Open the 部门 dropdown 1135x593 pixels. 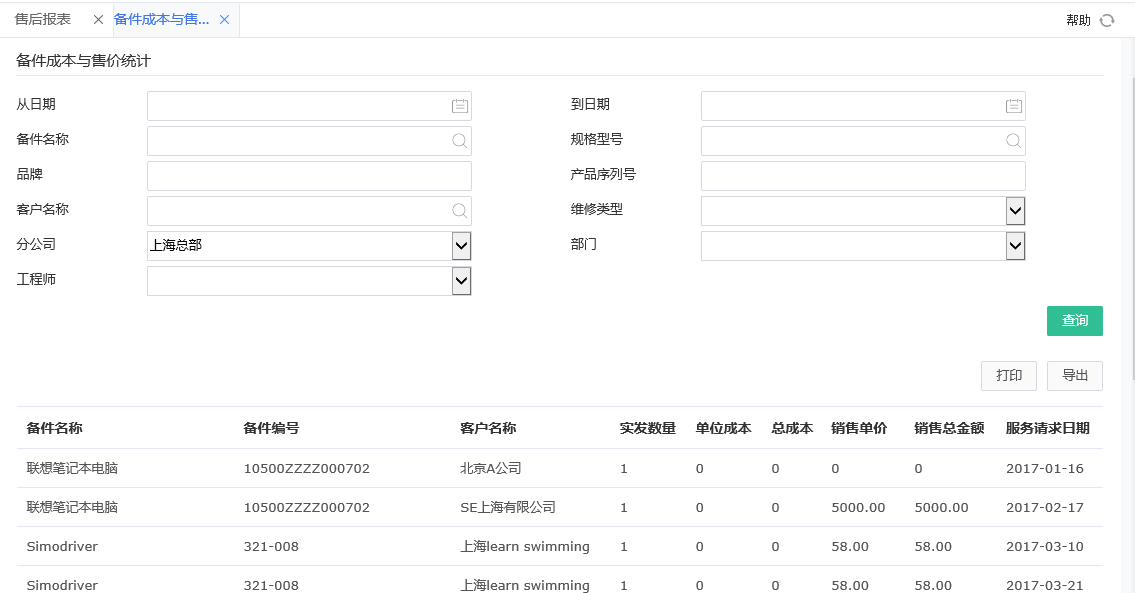tap(1016, 245)
